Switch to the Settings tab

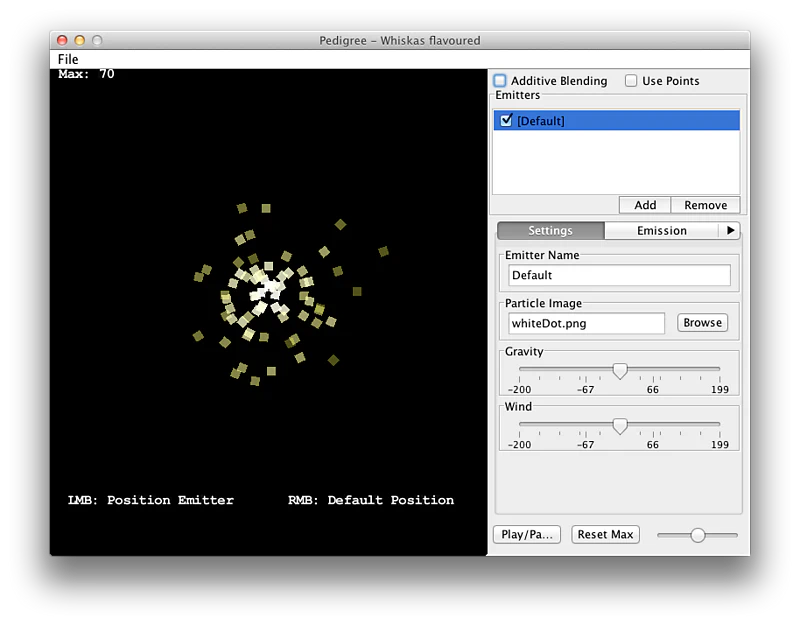pyautogui.click(x=551, y=231)
